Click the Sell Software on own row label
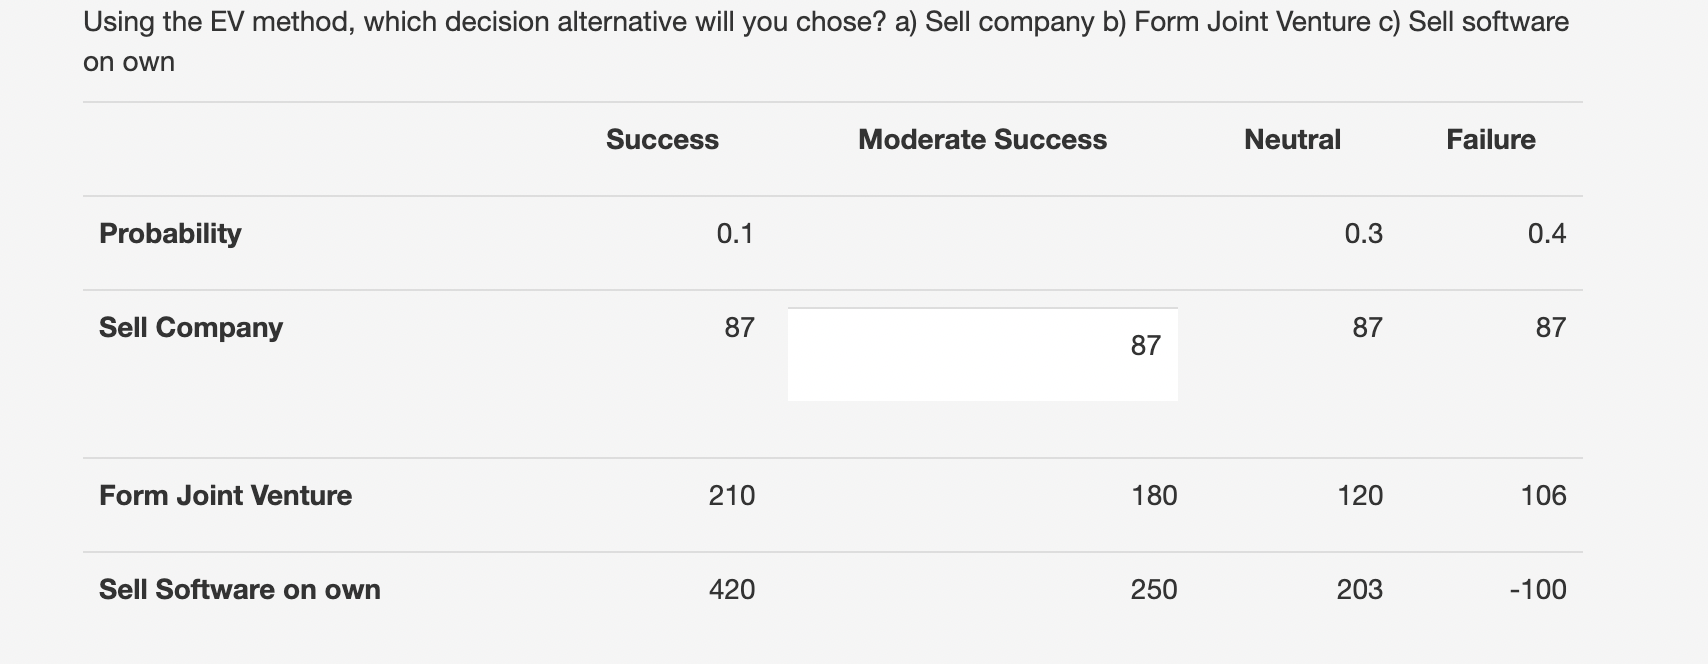Screen dimensions: 1708x664 coord(239,589)
